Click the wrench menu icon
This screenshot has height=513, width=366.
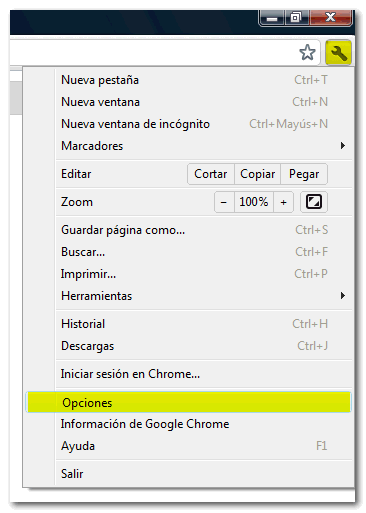point(338,53)
